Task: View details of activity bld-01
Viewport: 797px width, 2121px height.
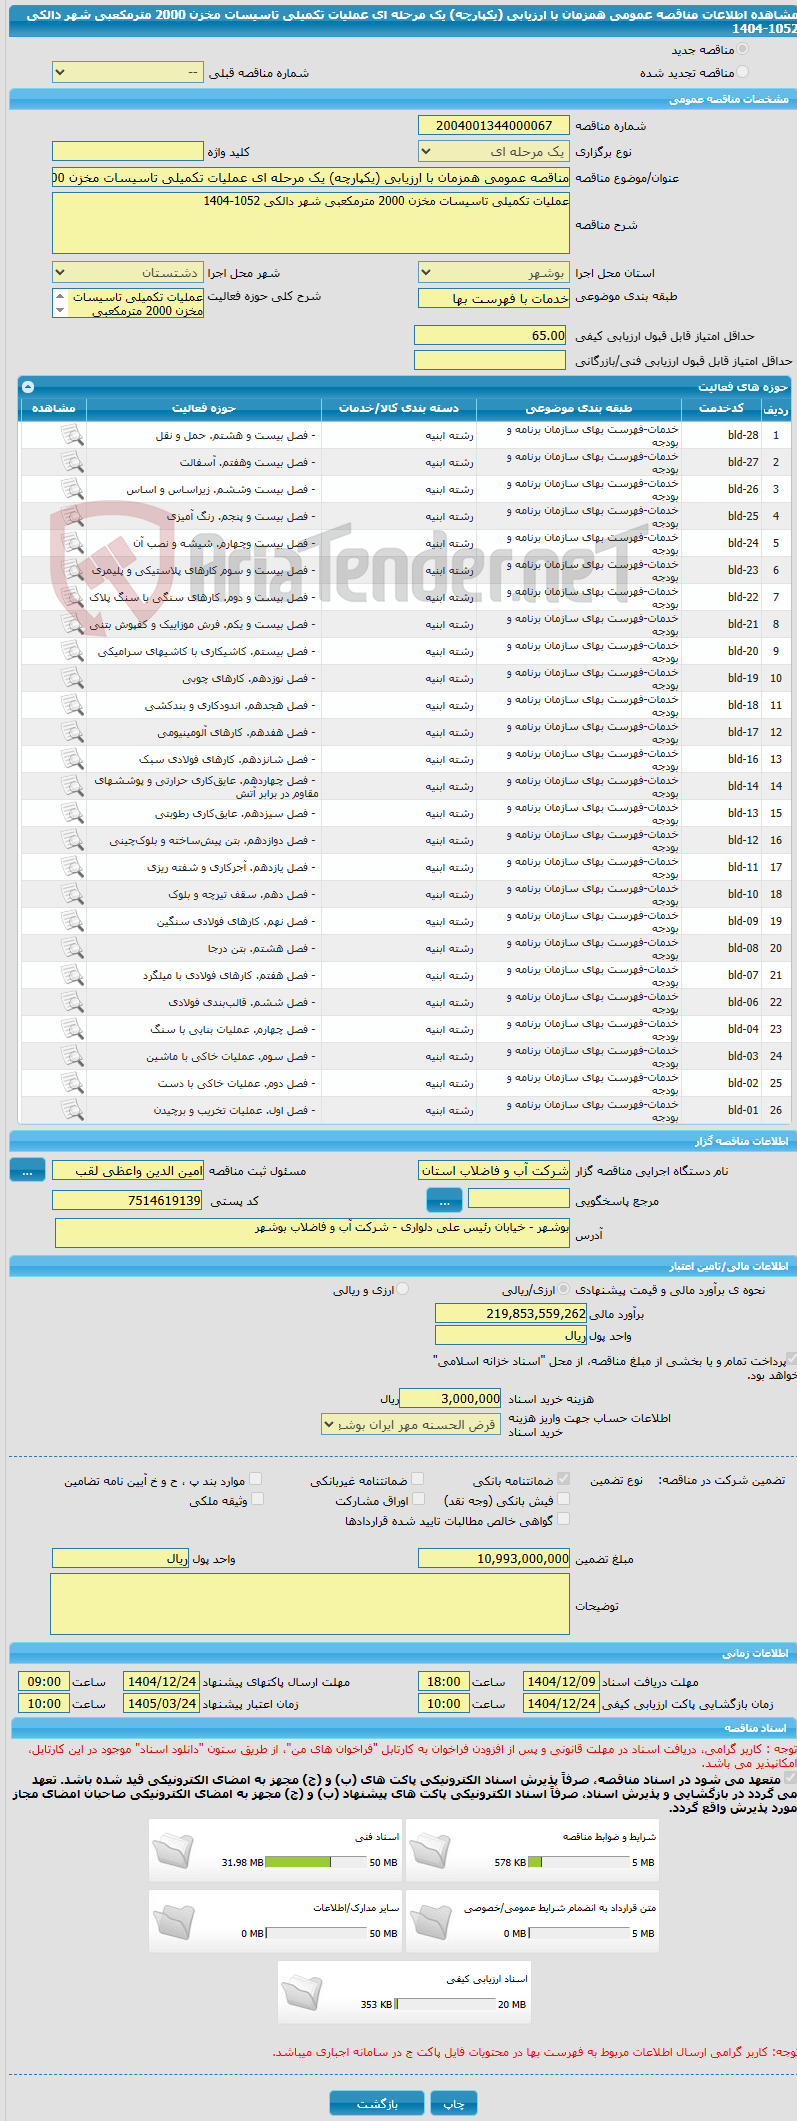Action: (x=72, y=1110)
